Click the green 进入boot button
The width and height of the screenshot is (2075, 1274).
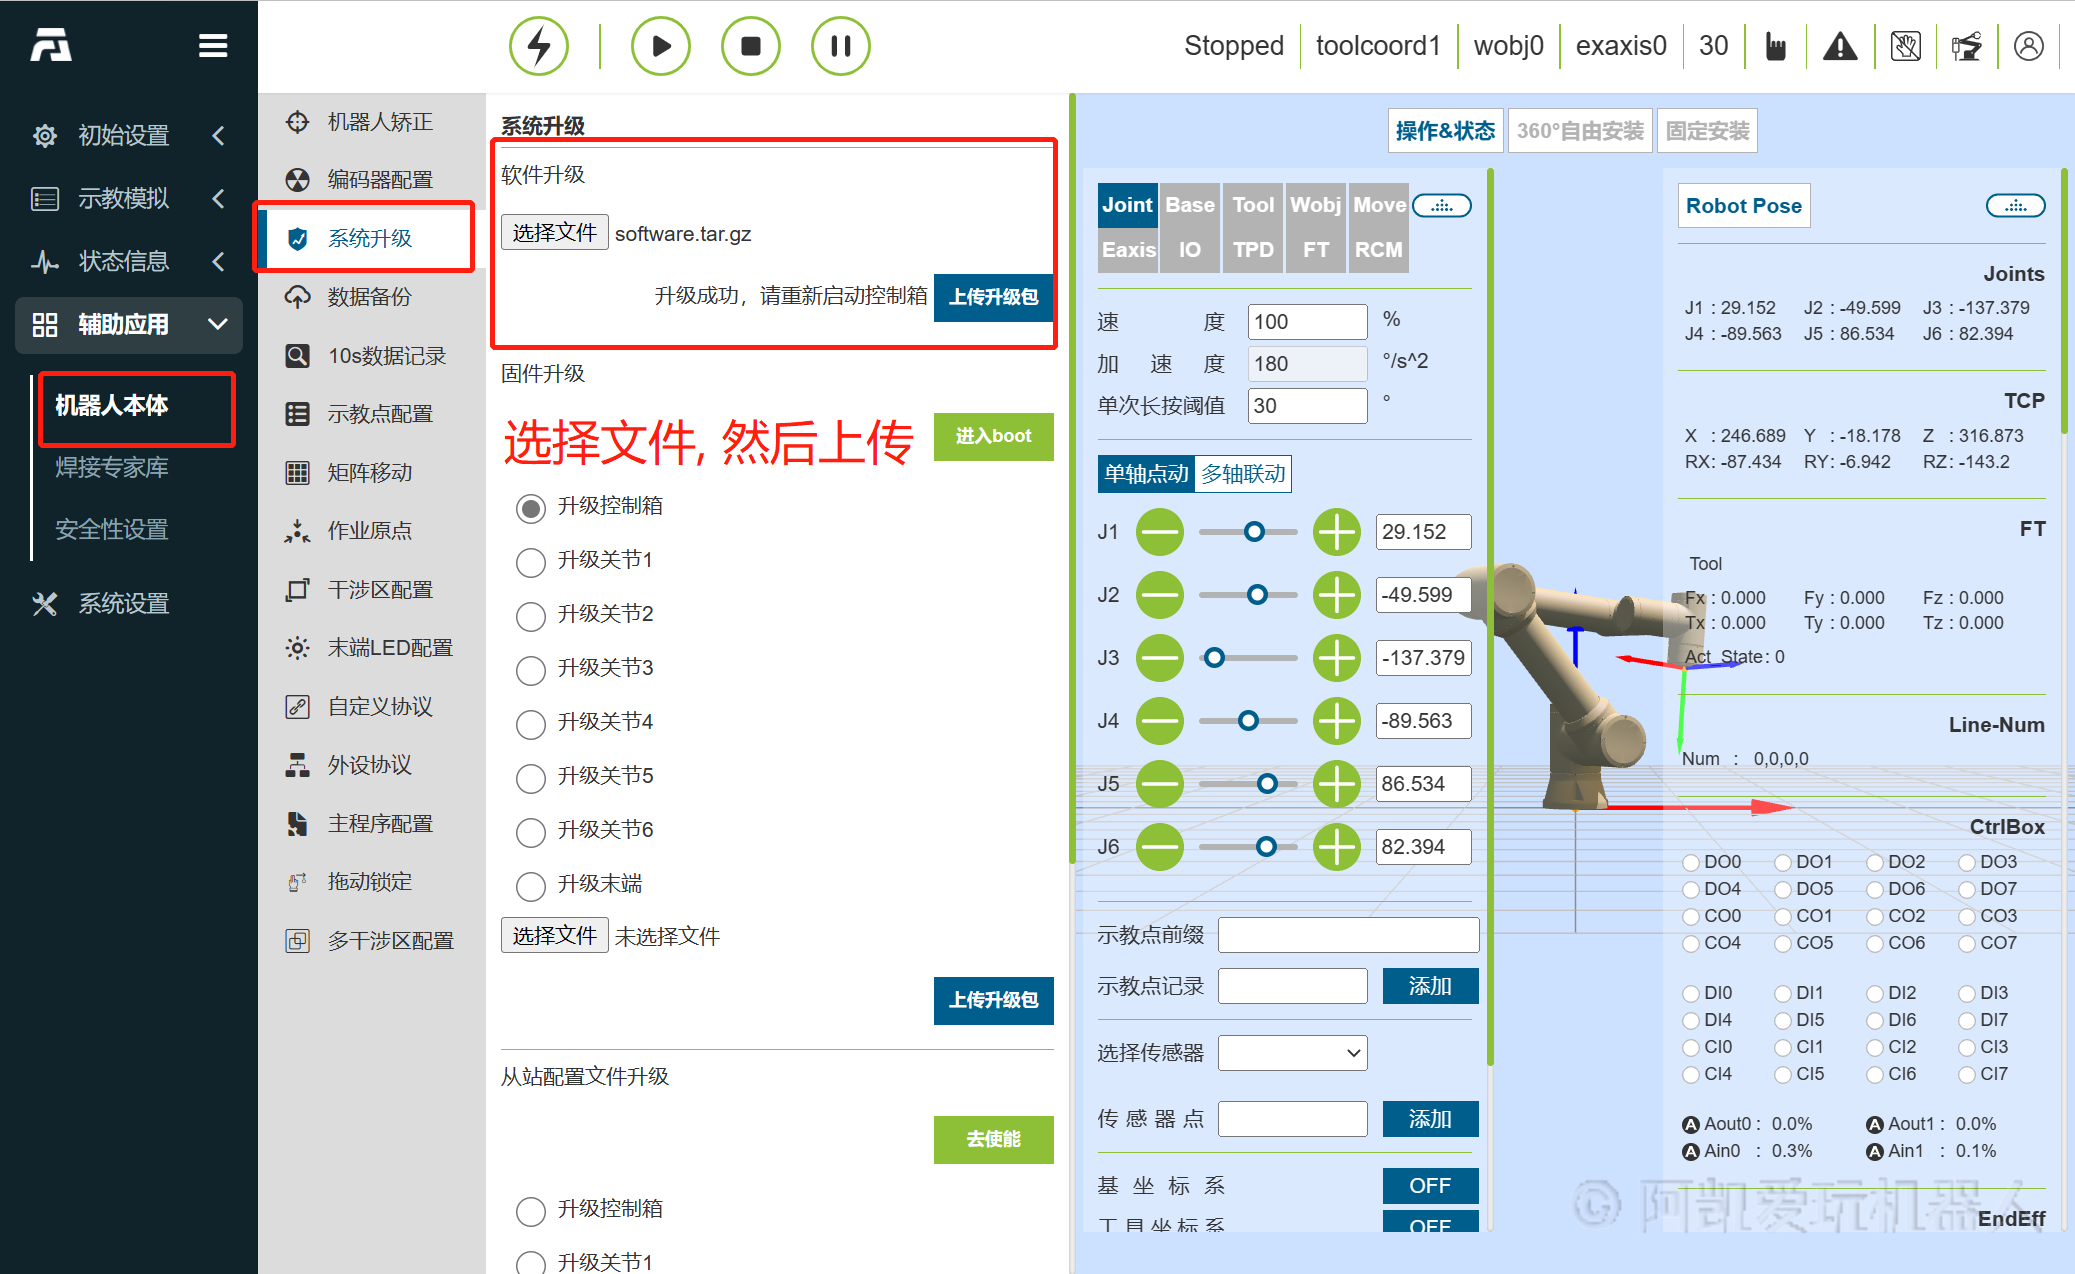(x=993, y=436)
